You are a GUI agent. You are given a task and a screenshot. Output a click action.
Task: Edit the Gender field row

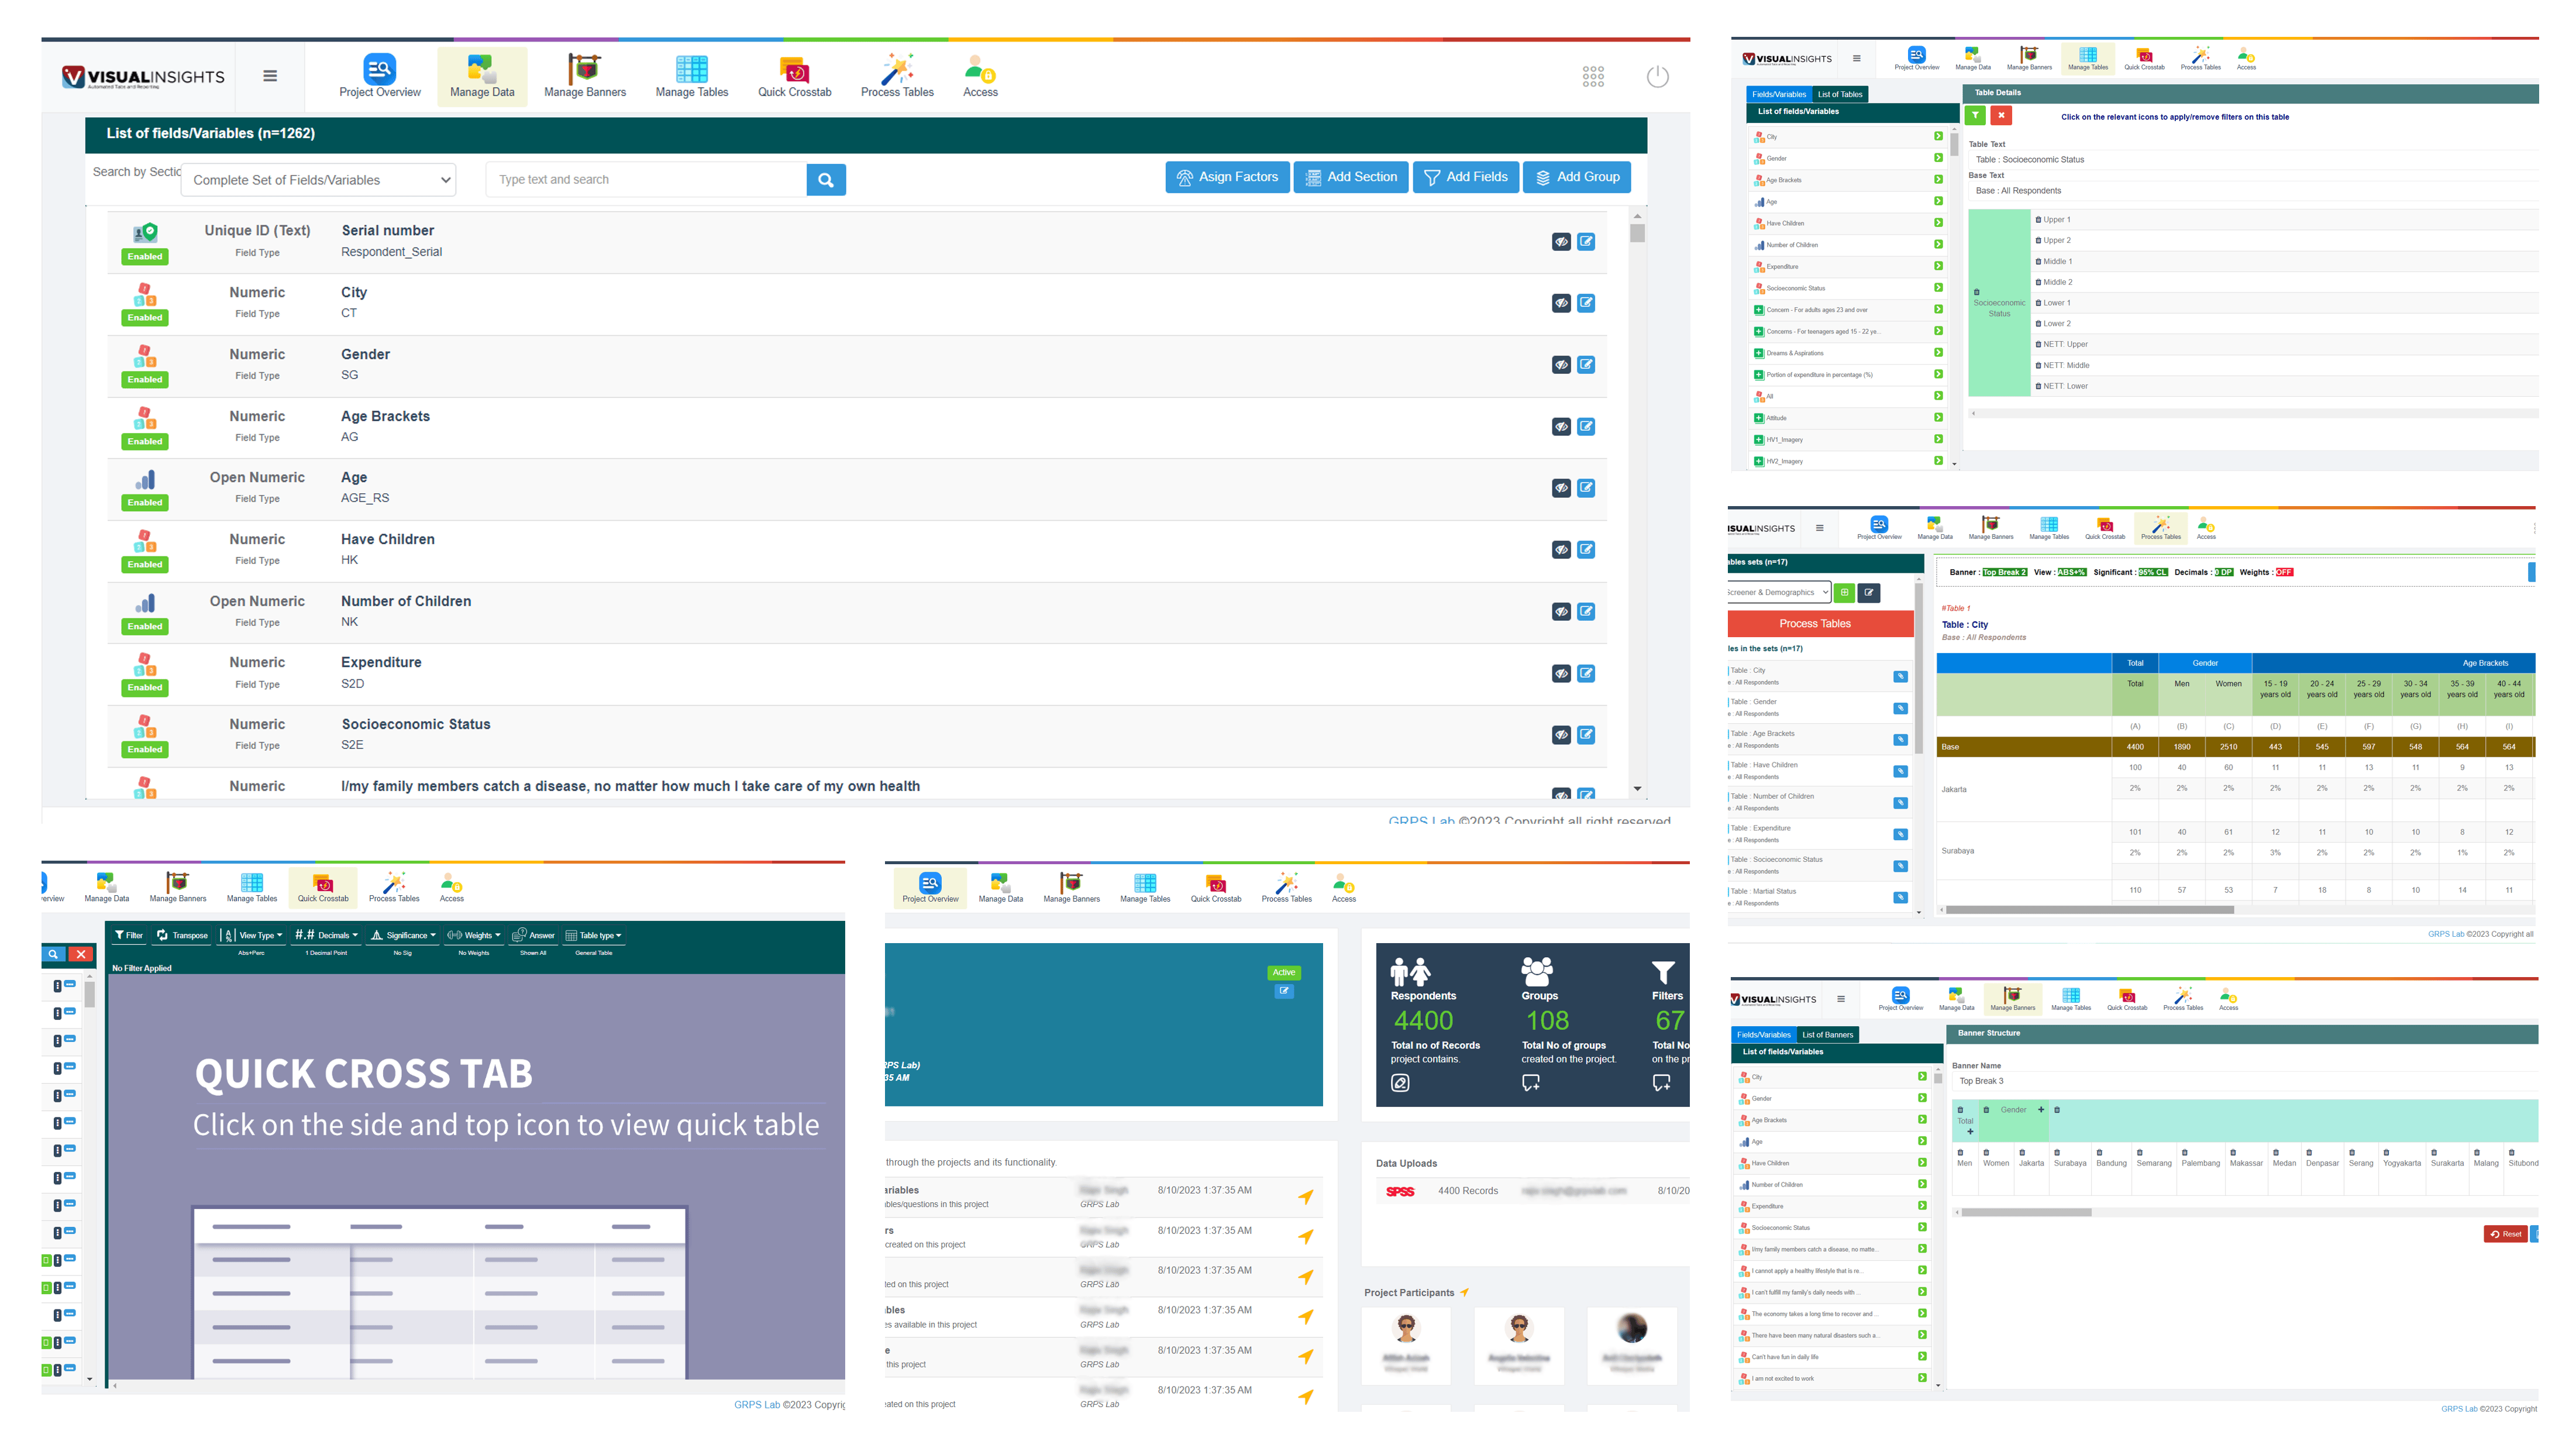pyautogui.click(x=1586, y=365)
